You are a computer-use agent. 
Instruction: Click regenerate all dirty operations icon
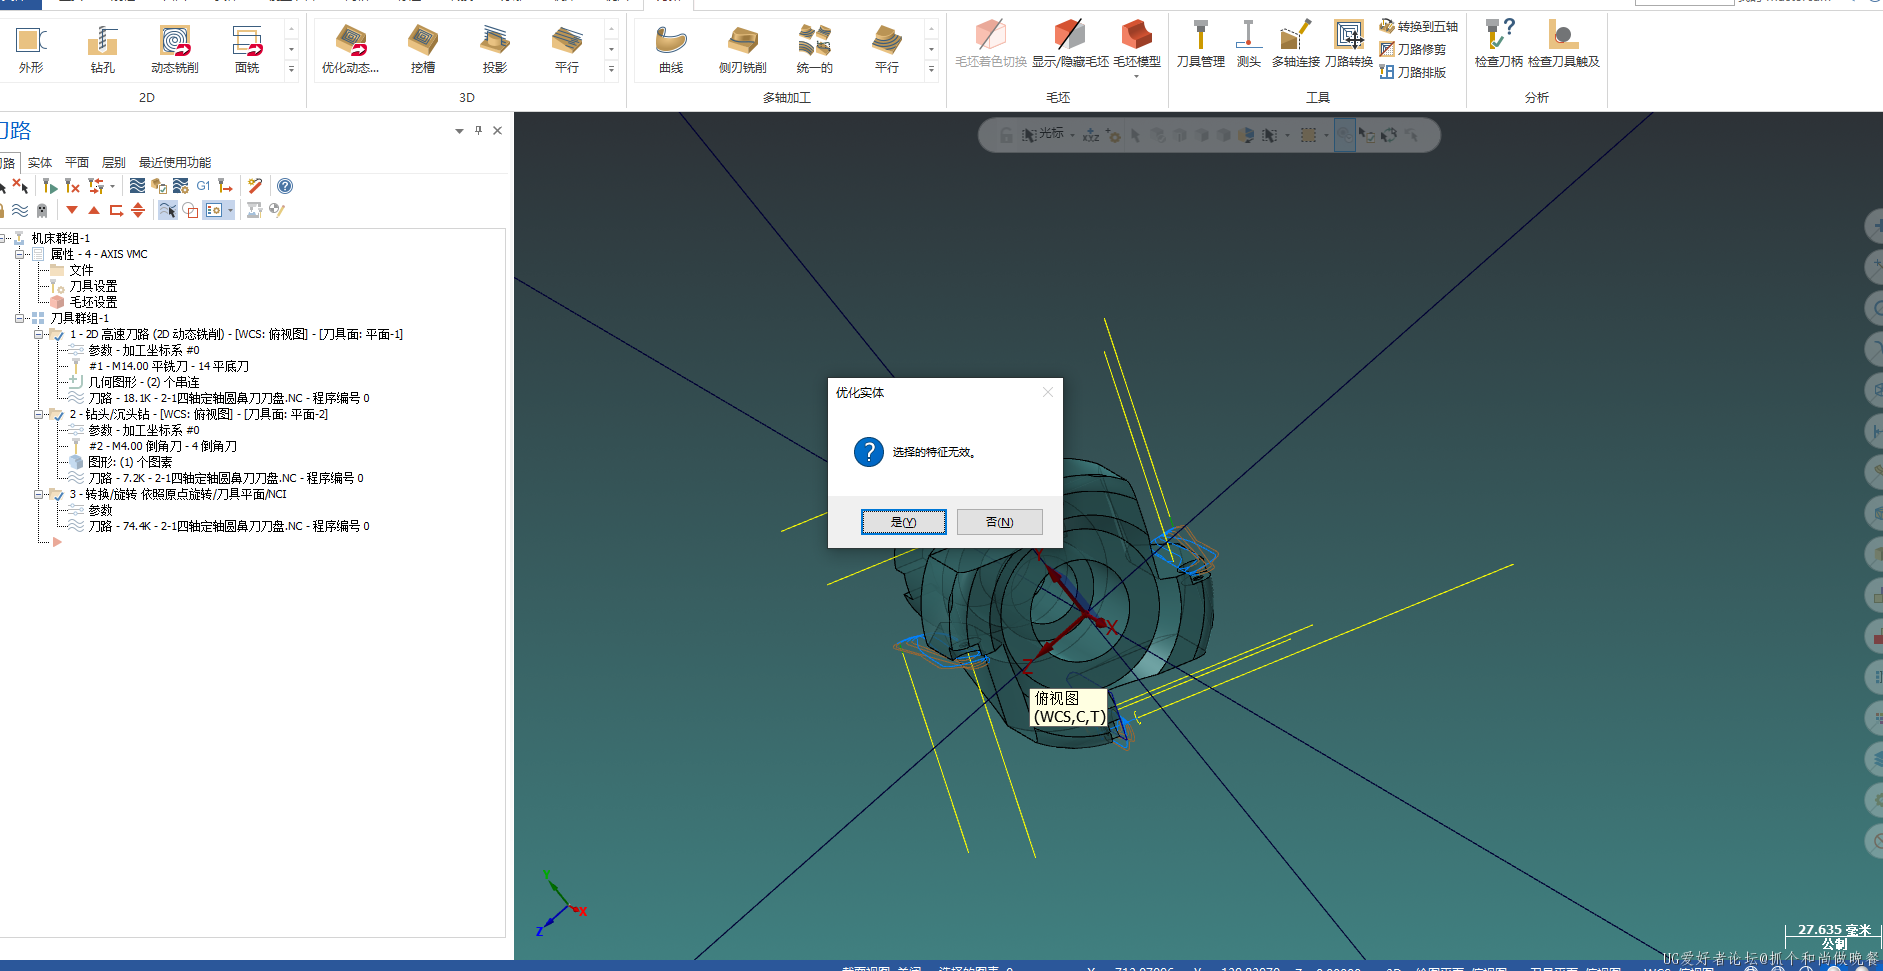tap(72, 186)
